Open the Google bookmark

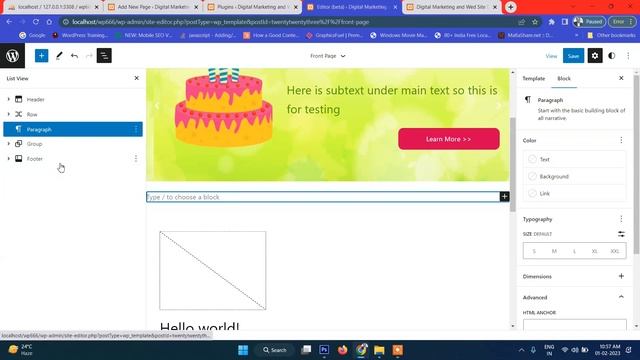(32, 36)
